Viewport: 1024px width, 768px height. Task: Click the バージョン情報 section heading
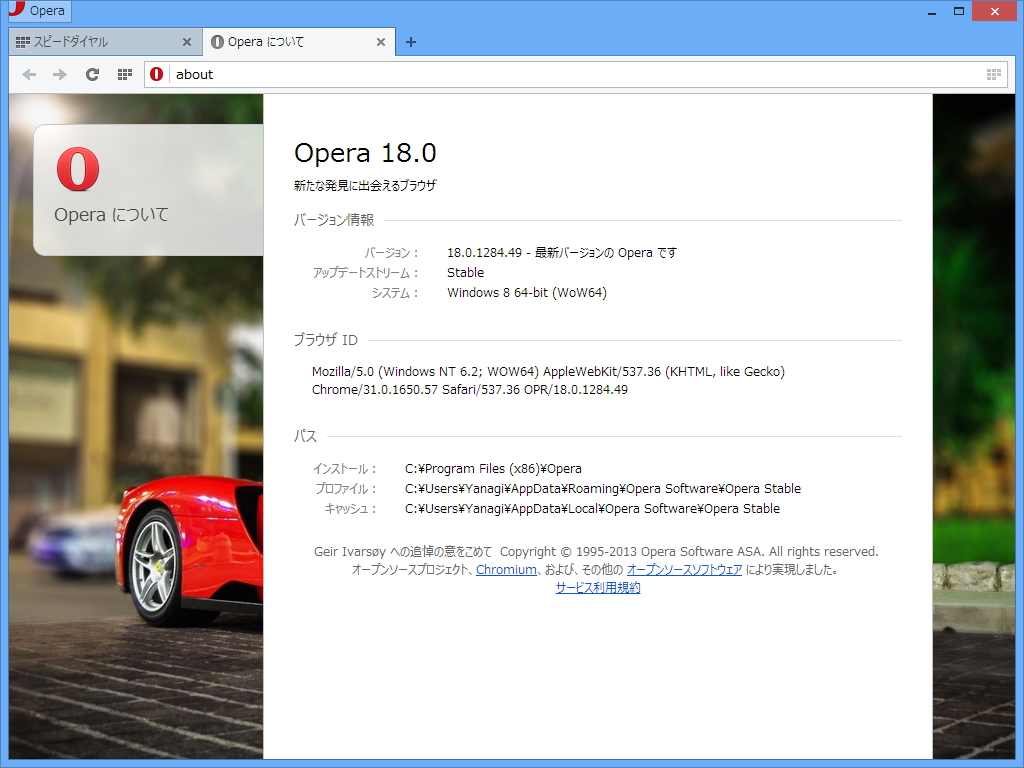tap(334, 220)
